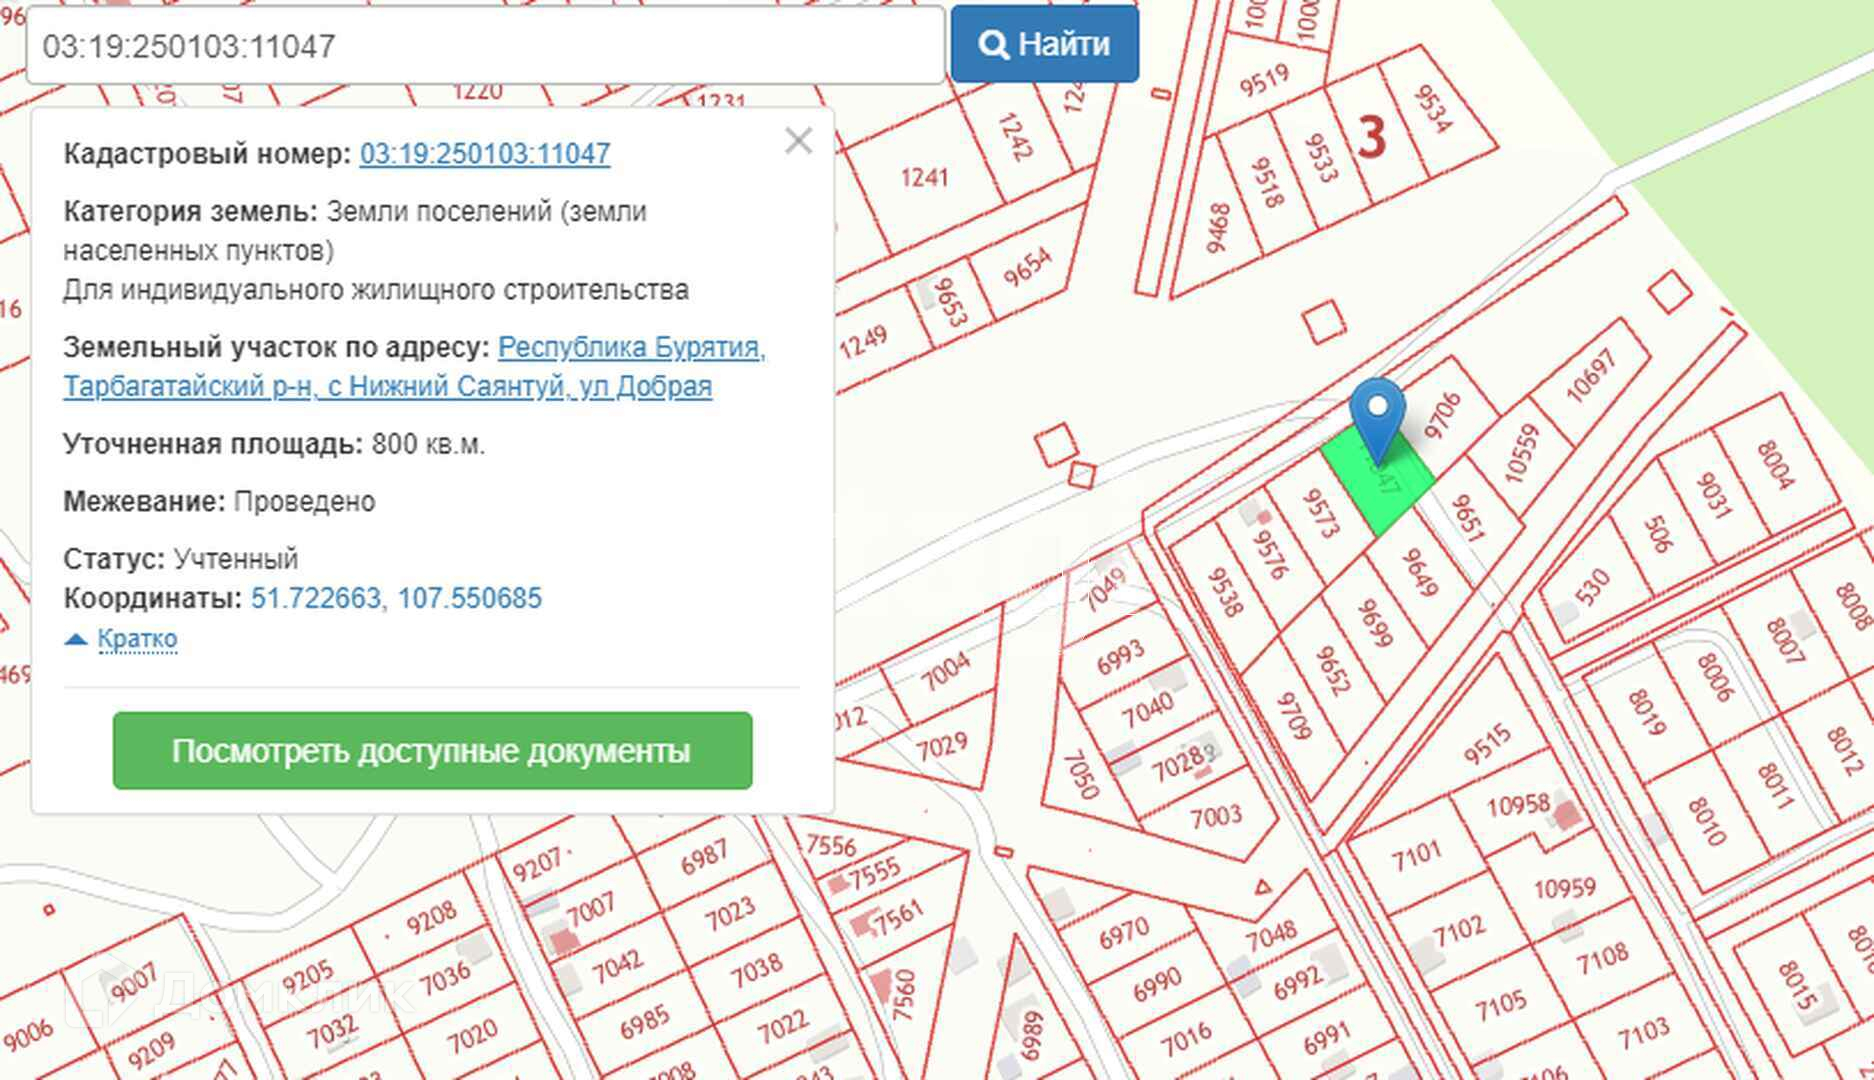Select parcel 8019 on the map
The height and width of the screenshot is (1080, 1874).
point(1646,715)
